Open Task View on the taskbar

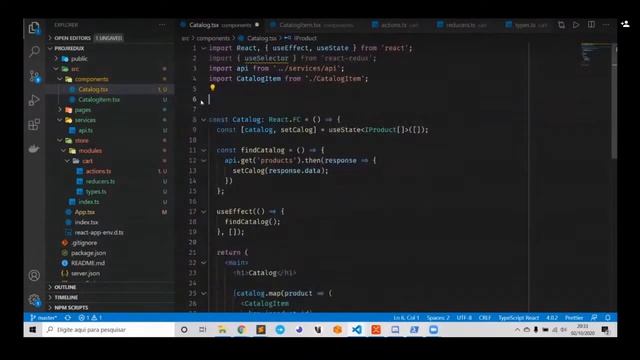(x=202, y=329)
